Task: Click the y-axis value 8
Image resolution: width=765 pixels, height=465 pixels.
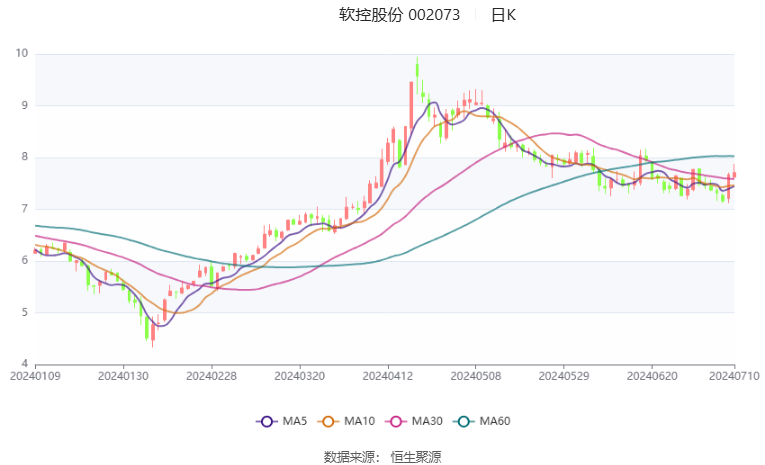Action: click(x=25, y=157)
